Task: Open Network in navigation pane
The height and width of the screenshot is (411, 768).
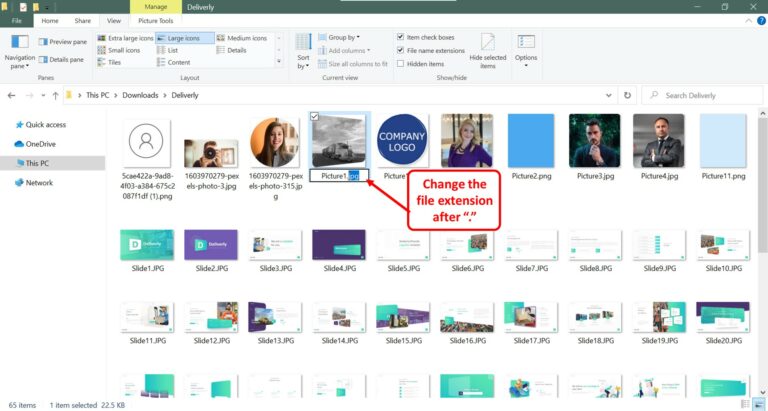Action: tap(34, 182)
